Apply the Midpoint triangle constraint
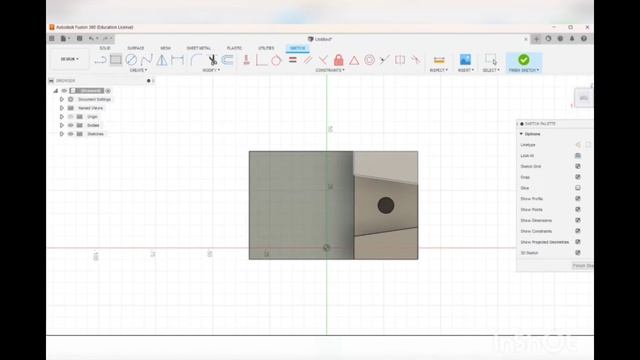The image size is (640, 360). click(354, 60)
